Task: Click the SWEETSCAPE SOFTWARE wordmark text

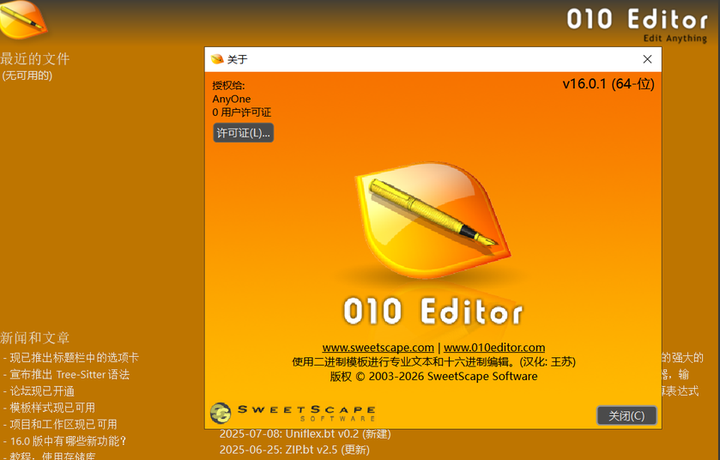Action: pyautogui.click(x=306, y=413)
